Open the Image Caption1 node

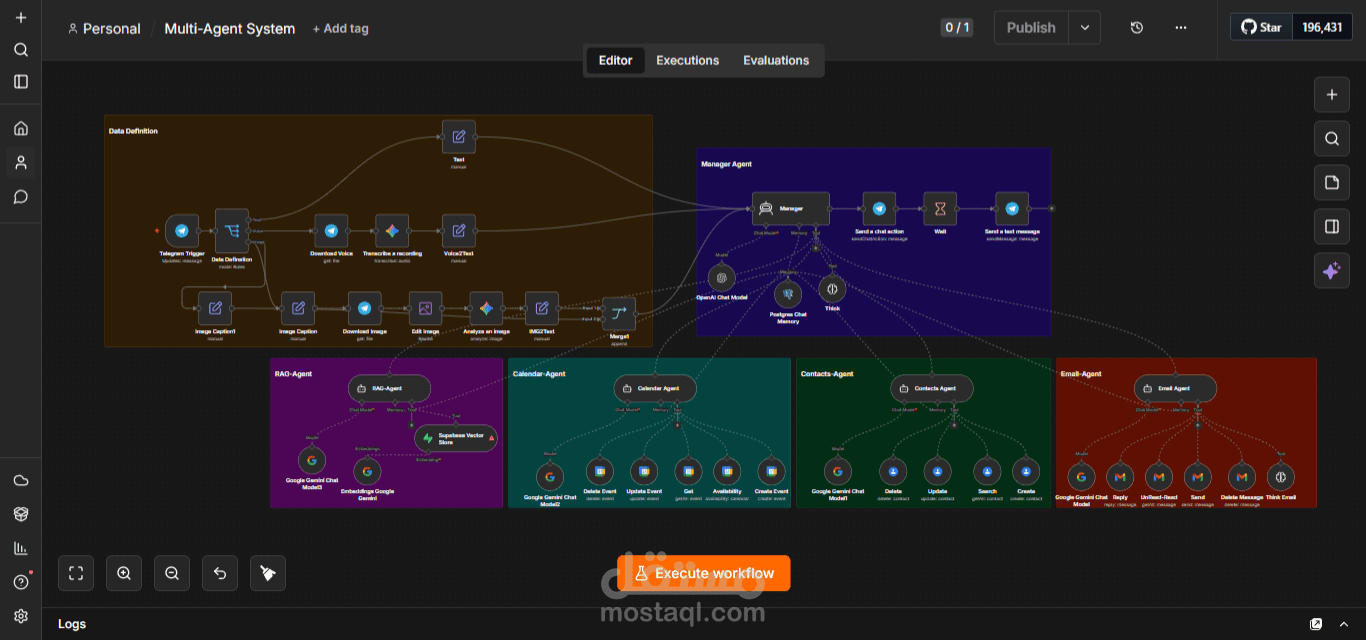click(215, 308)
